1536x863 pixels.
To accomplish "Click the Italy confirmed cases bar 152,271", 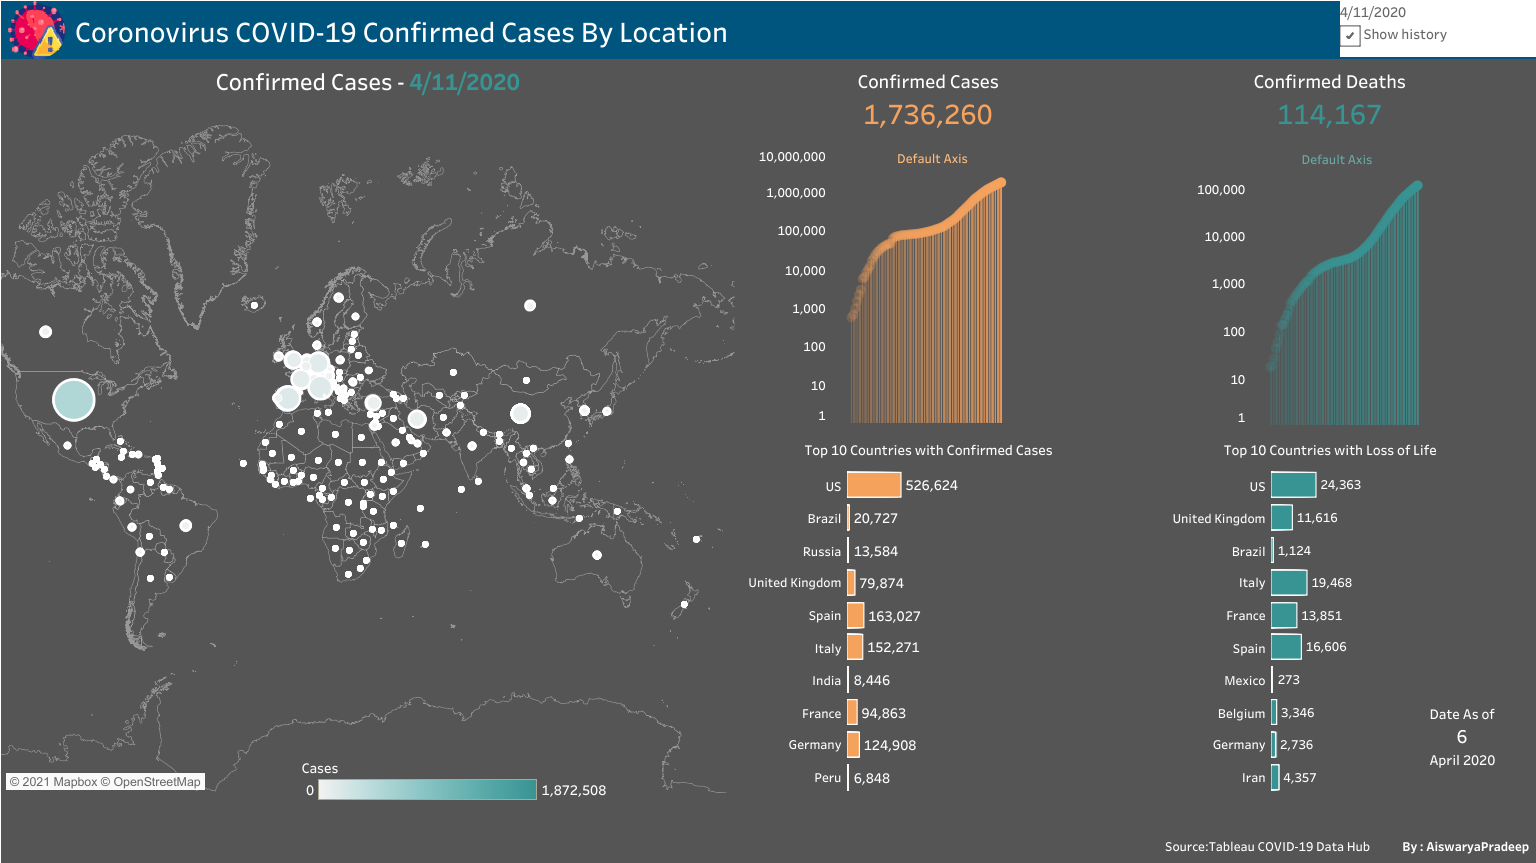I will [x=855, y=647].
